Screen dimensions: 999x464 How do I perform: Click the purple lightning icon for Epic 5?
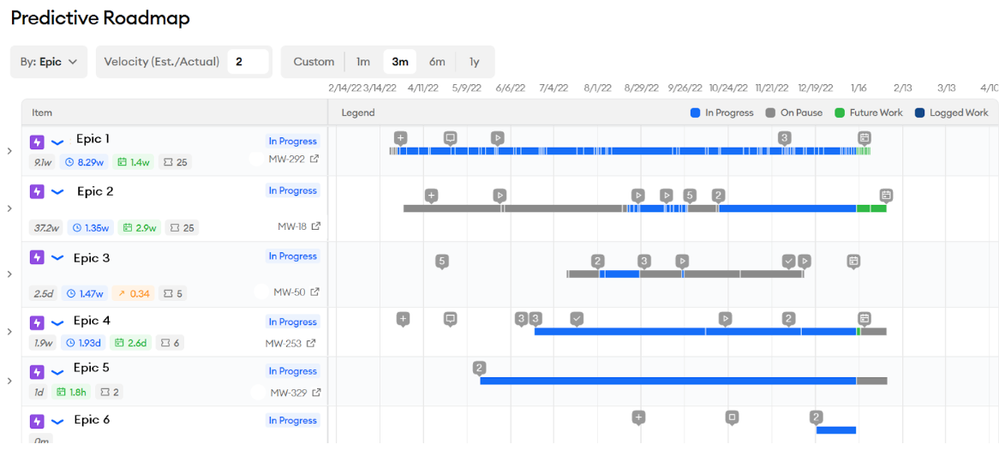(37, 372)
